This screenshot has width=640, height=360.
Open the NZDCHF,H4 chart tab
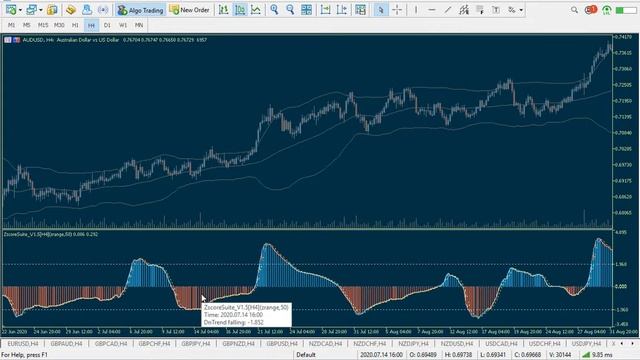[369, 344]
